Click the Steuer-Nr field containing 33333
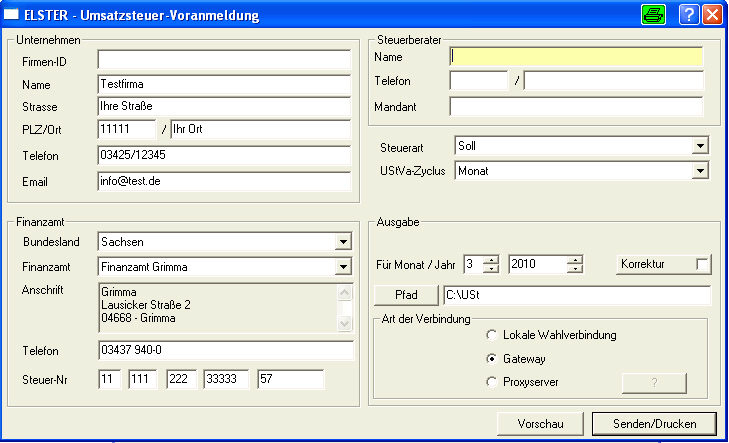The width and height of the screenshot is (729, 443). 226,379
